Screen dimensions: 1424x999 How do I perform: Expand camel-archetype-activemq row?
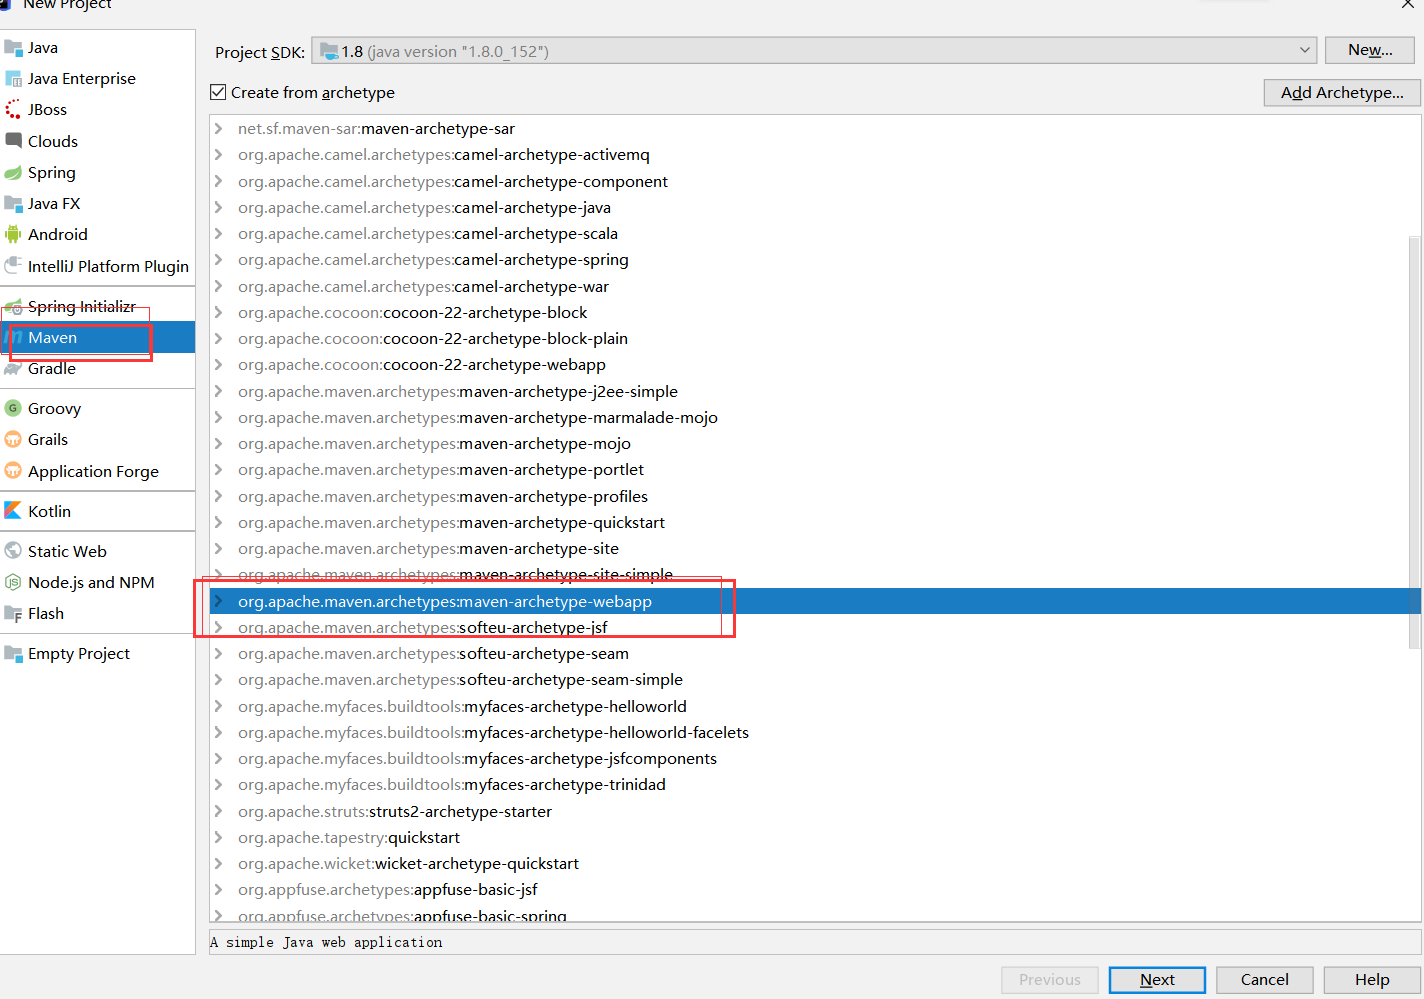tap(218, 155)
